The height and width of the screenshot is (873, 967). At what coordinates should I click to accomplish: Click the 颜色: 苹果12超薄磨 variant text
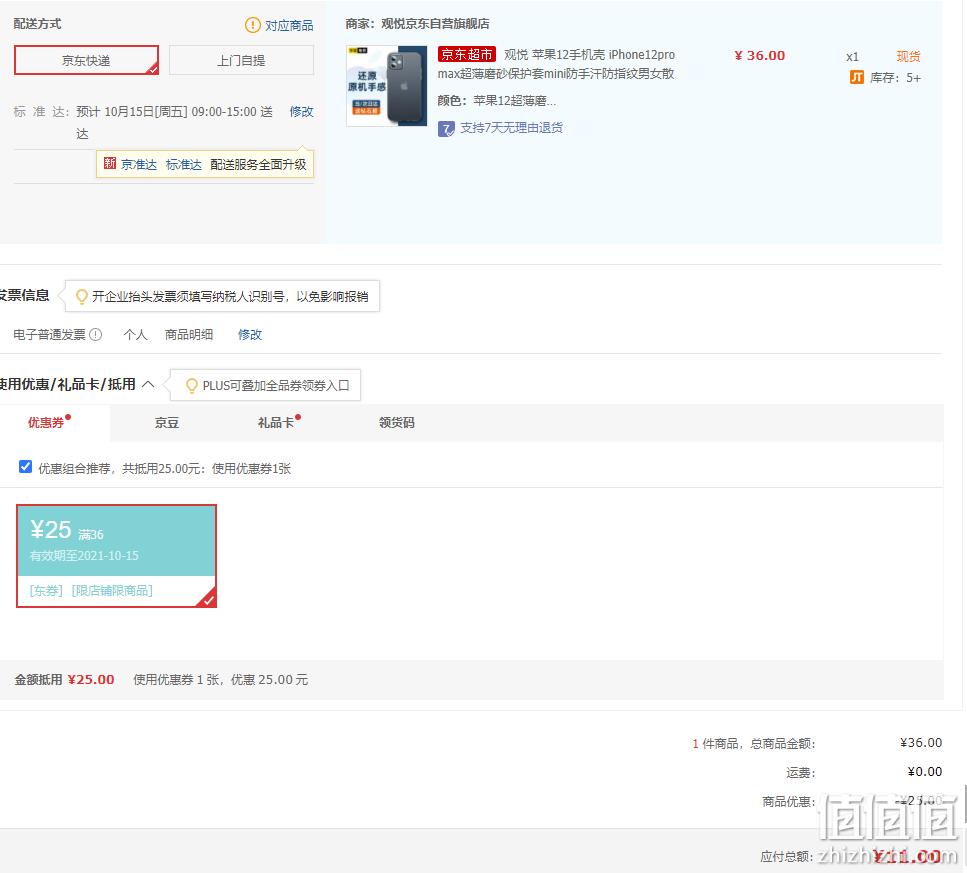497,100
